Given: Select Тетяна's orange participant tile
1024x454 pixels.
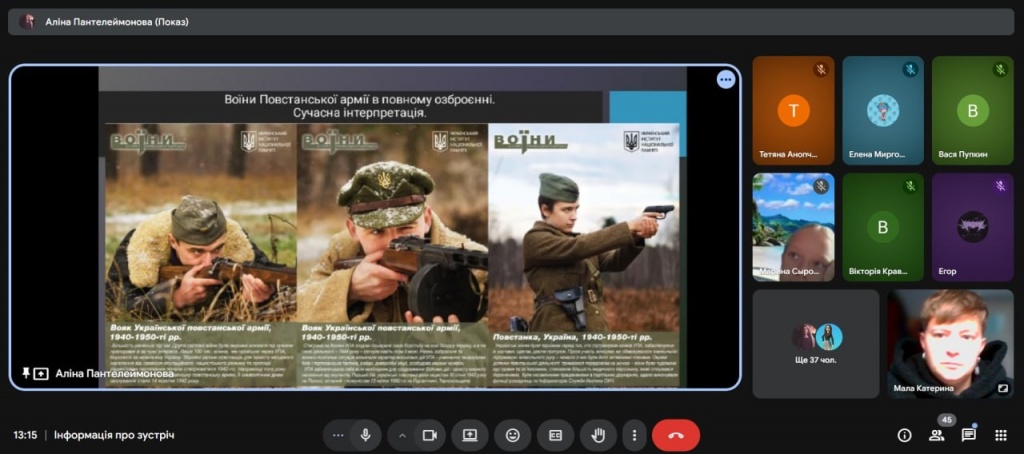Looking at the screenshot, I should 793,110.
